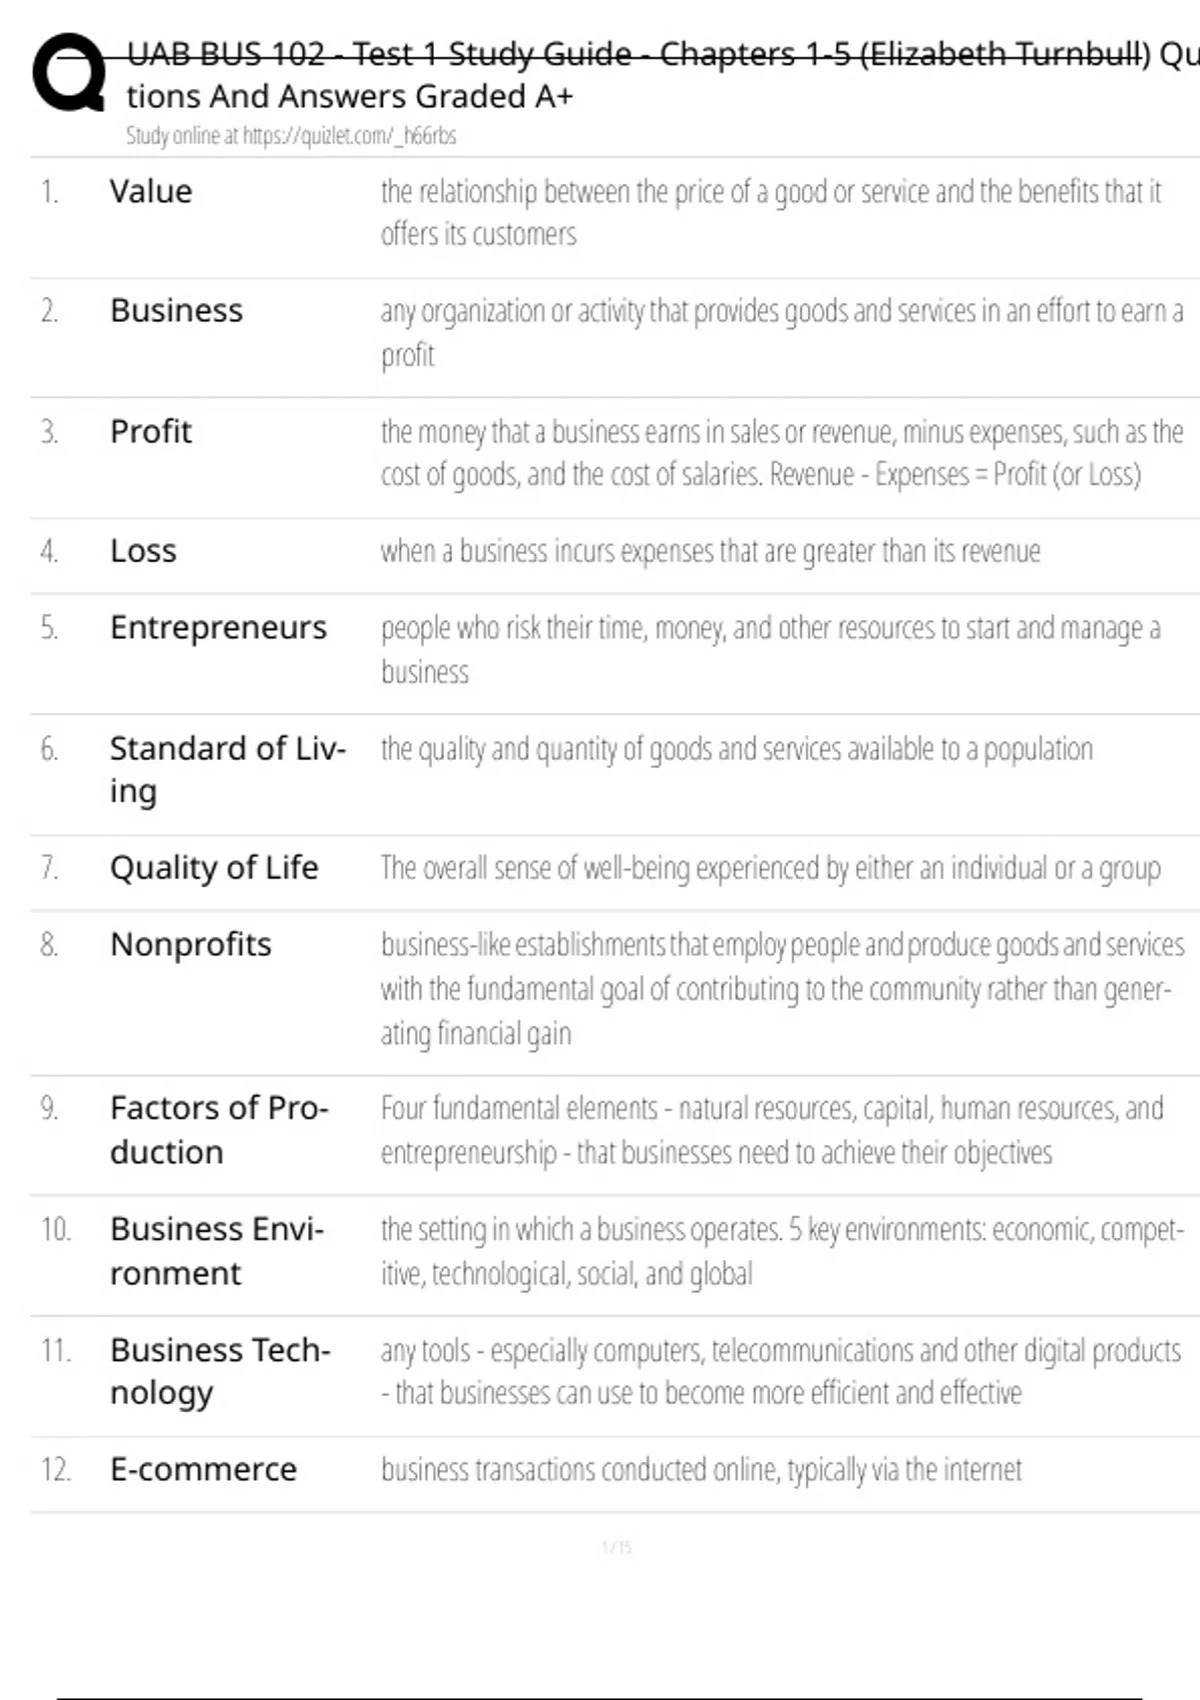Screen dimensions: 1200x1700
Task: Click the Quizlet Q logo icon
Action: (x=68, y=73)
